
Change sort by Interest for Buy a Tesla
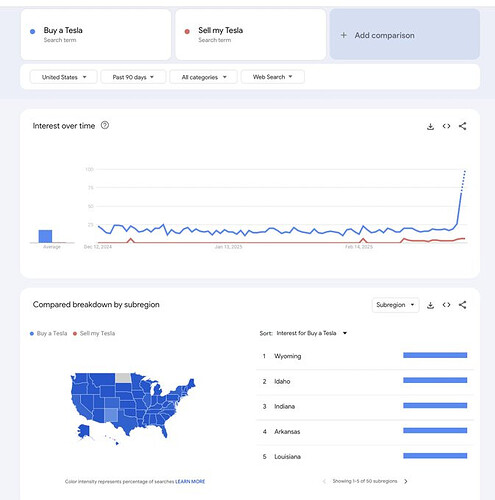tap(312, 333)
